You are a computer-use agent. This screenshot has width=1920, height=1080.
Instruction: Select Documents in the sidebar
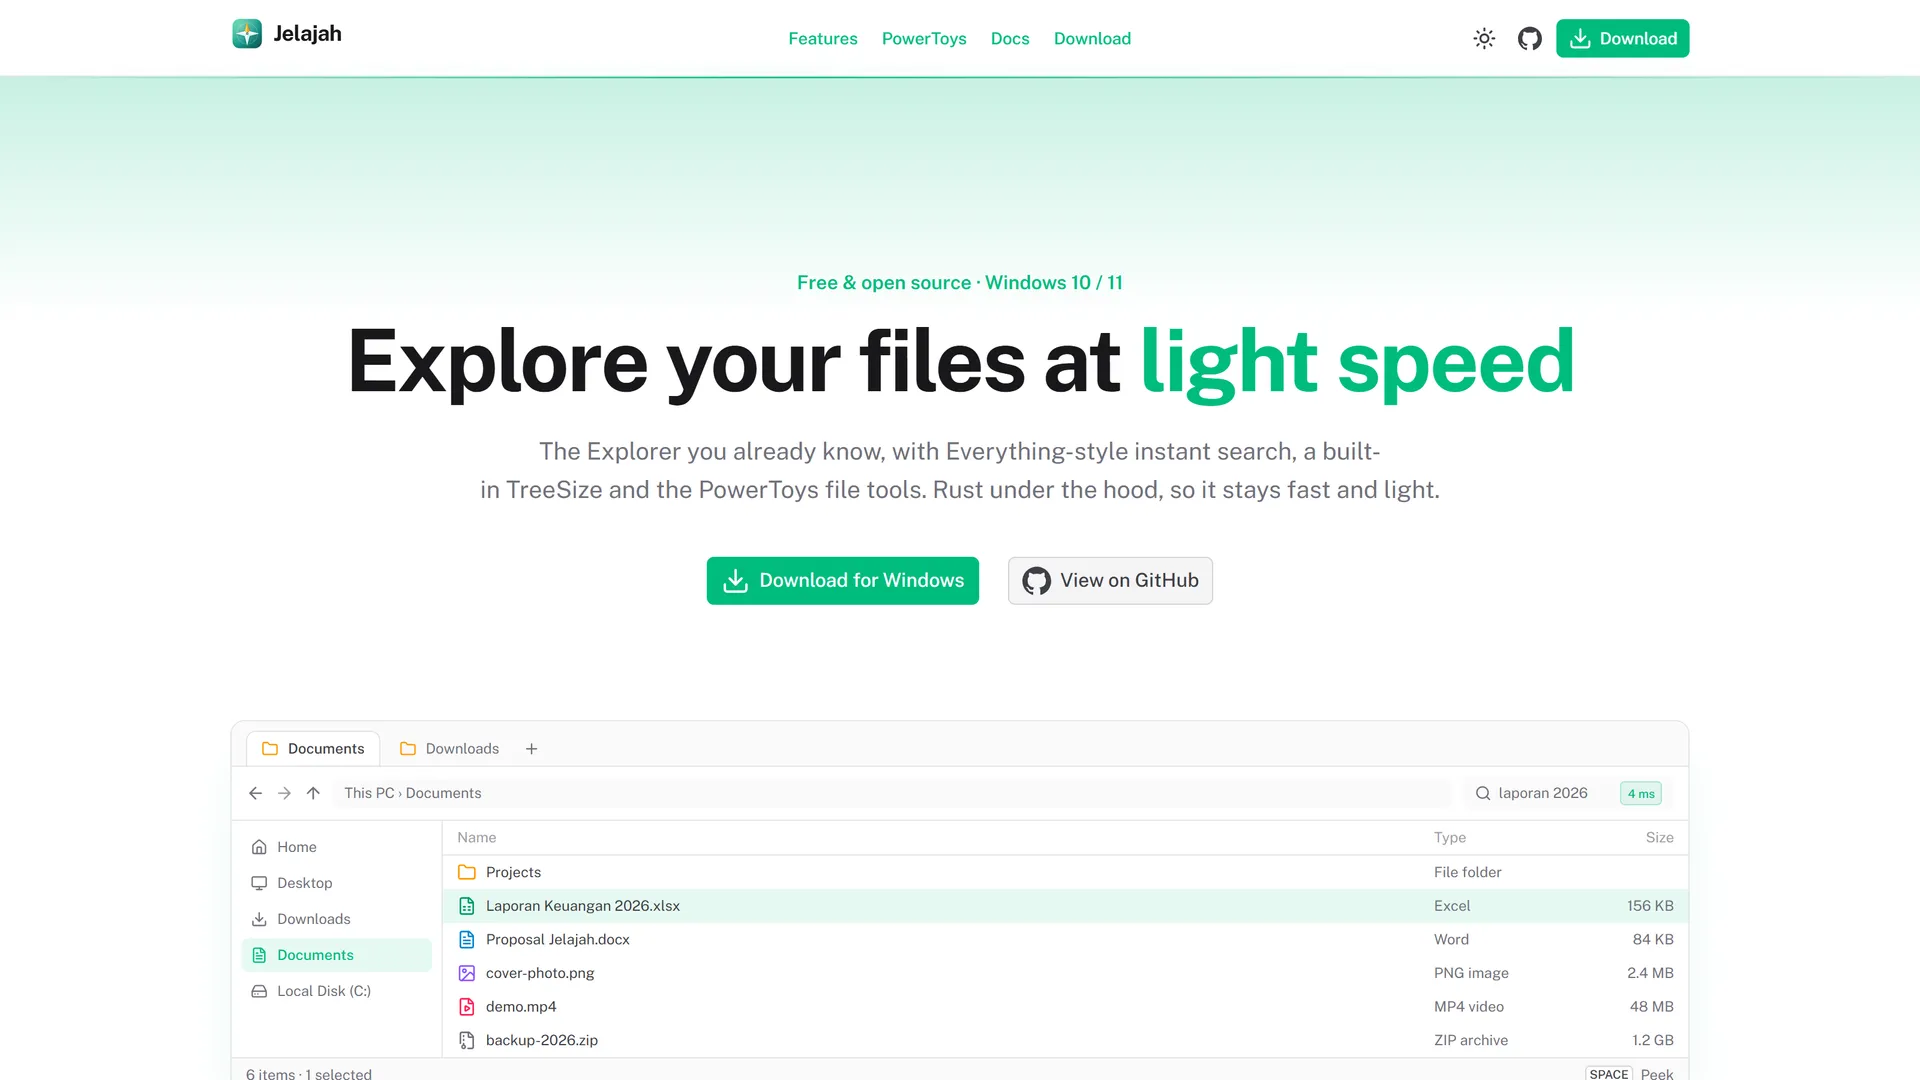click(x=336, y=955)
